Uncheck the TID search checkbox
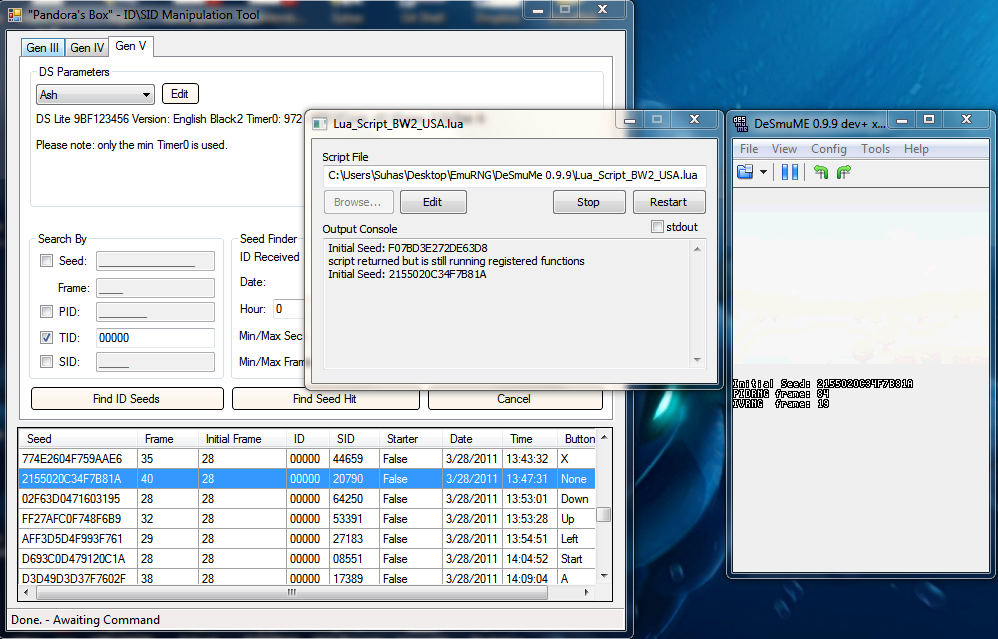Screen dimensions: 998x639 click(x=46, y=337)
